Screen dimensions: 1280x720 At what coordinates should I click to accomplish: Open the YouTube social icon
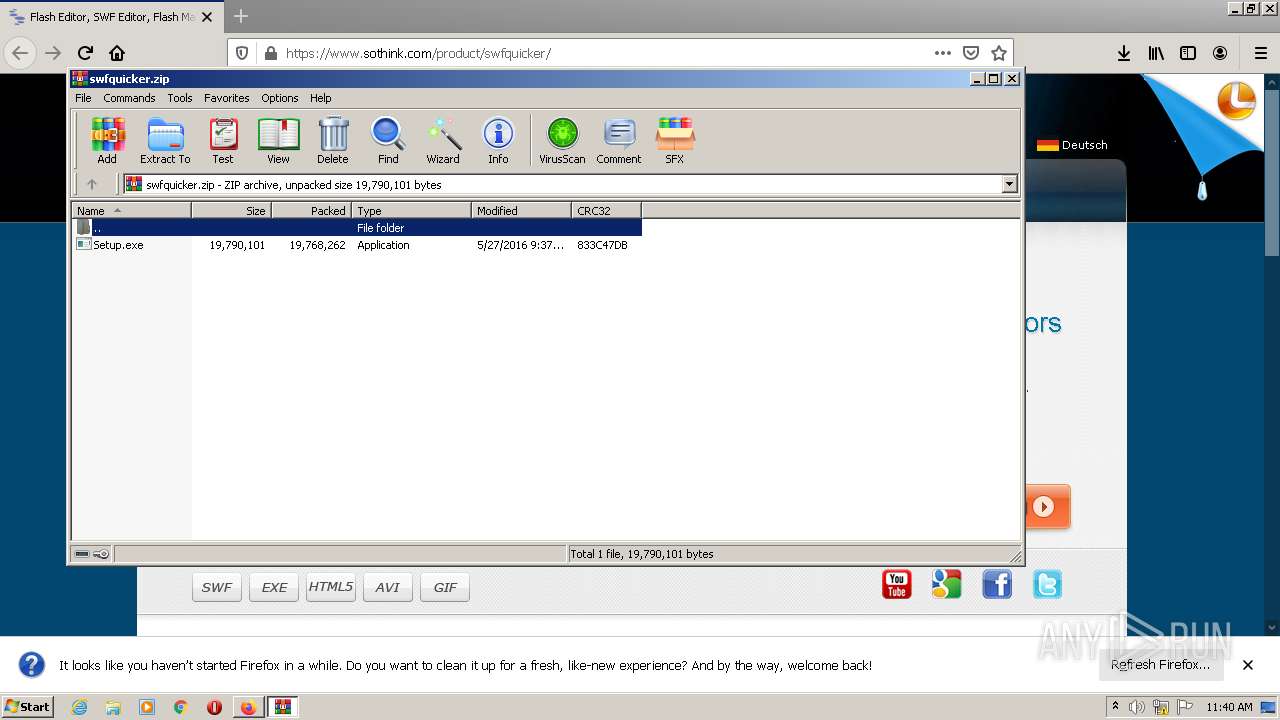click(x=897, y=585)
